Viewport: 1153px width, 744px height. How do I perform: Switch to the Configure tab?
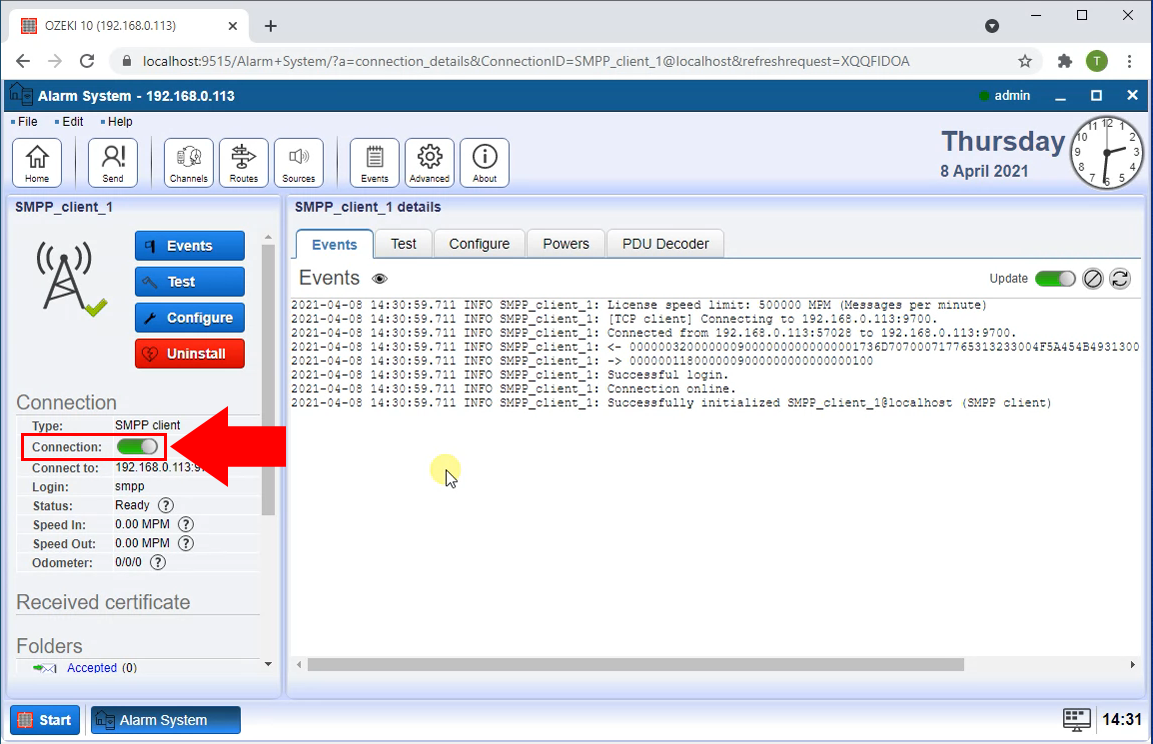479,244
